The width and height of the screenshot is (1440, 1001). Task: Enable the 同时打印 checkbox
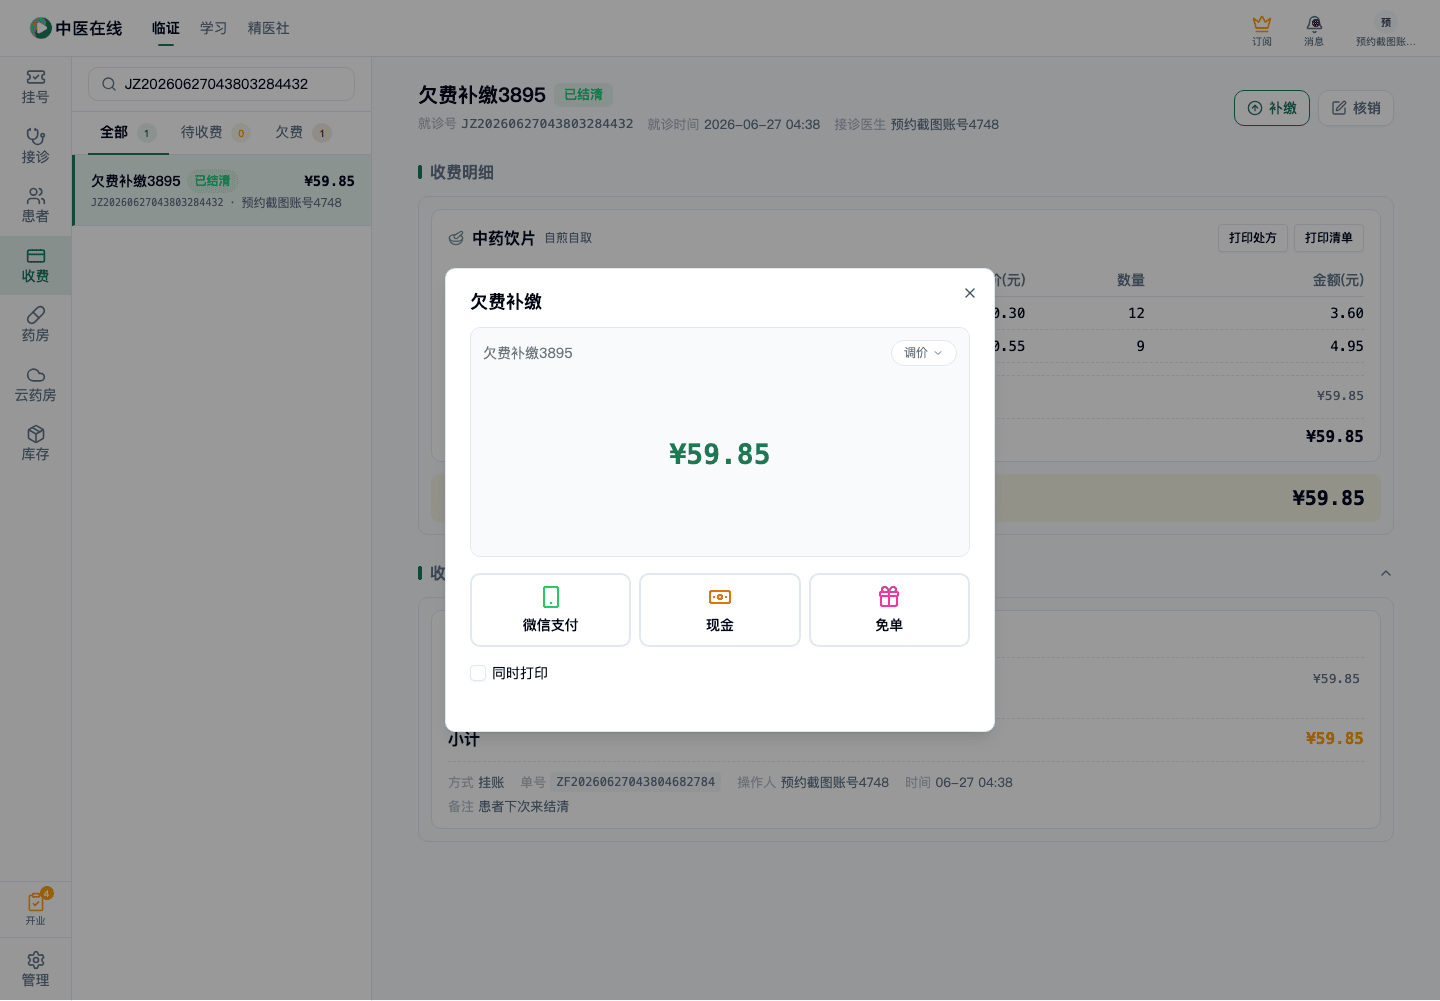point(478,673)
